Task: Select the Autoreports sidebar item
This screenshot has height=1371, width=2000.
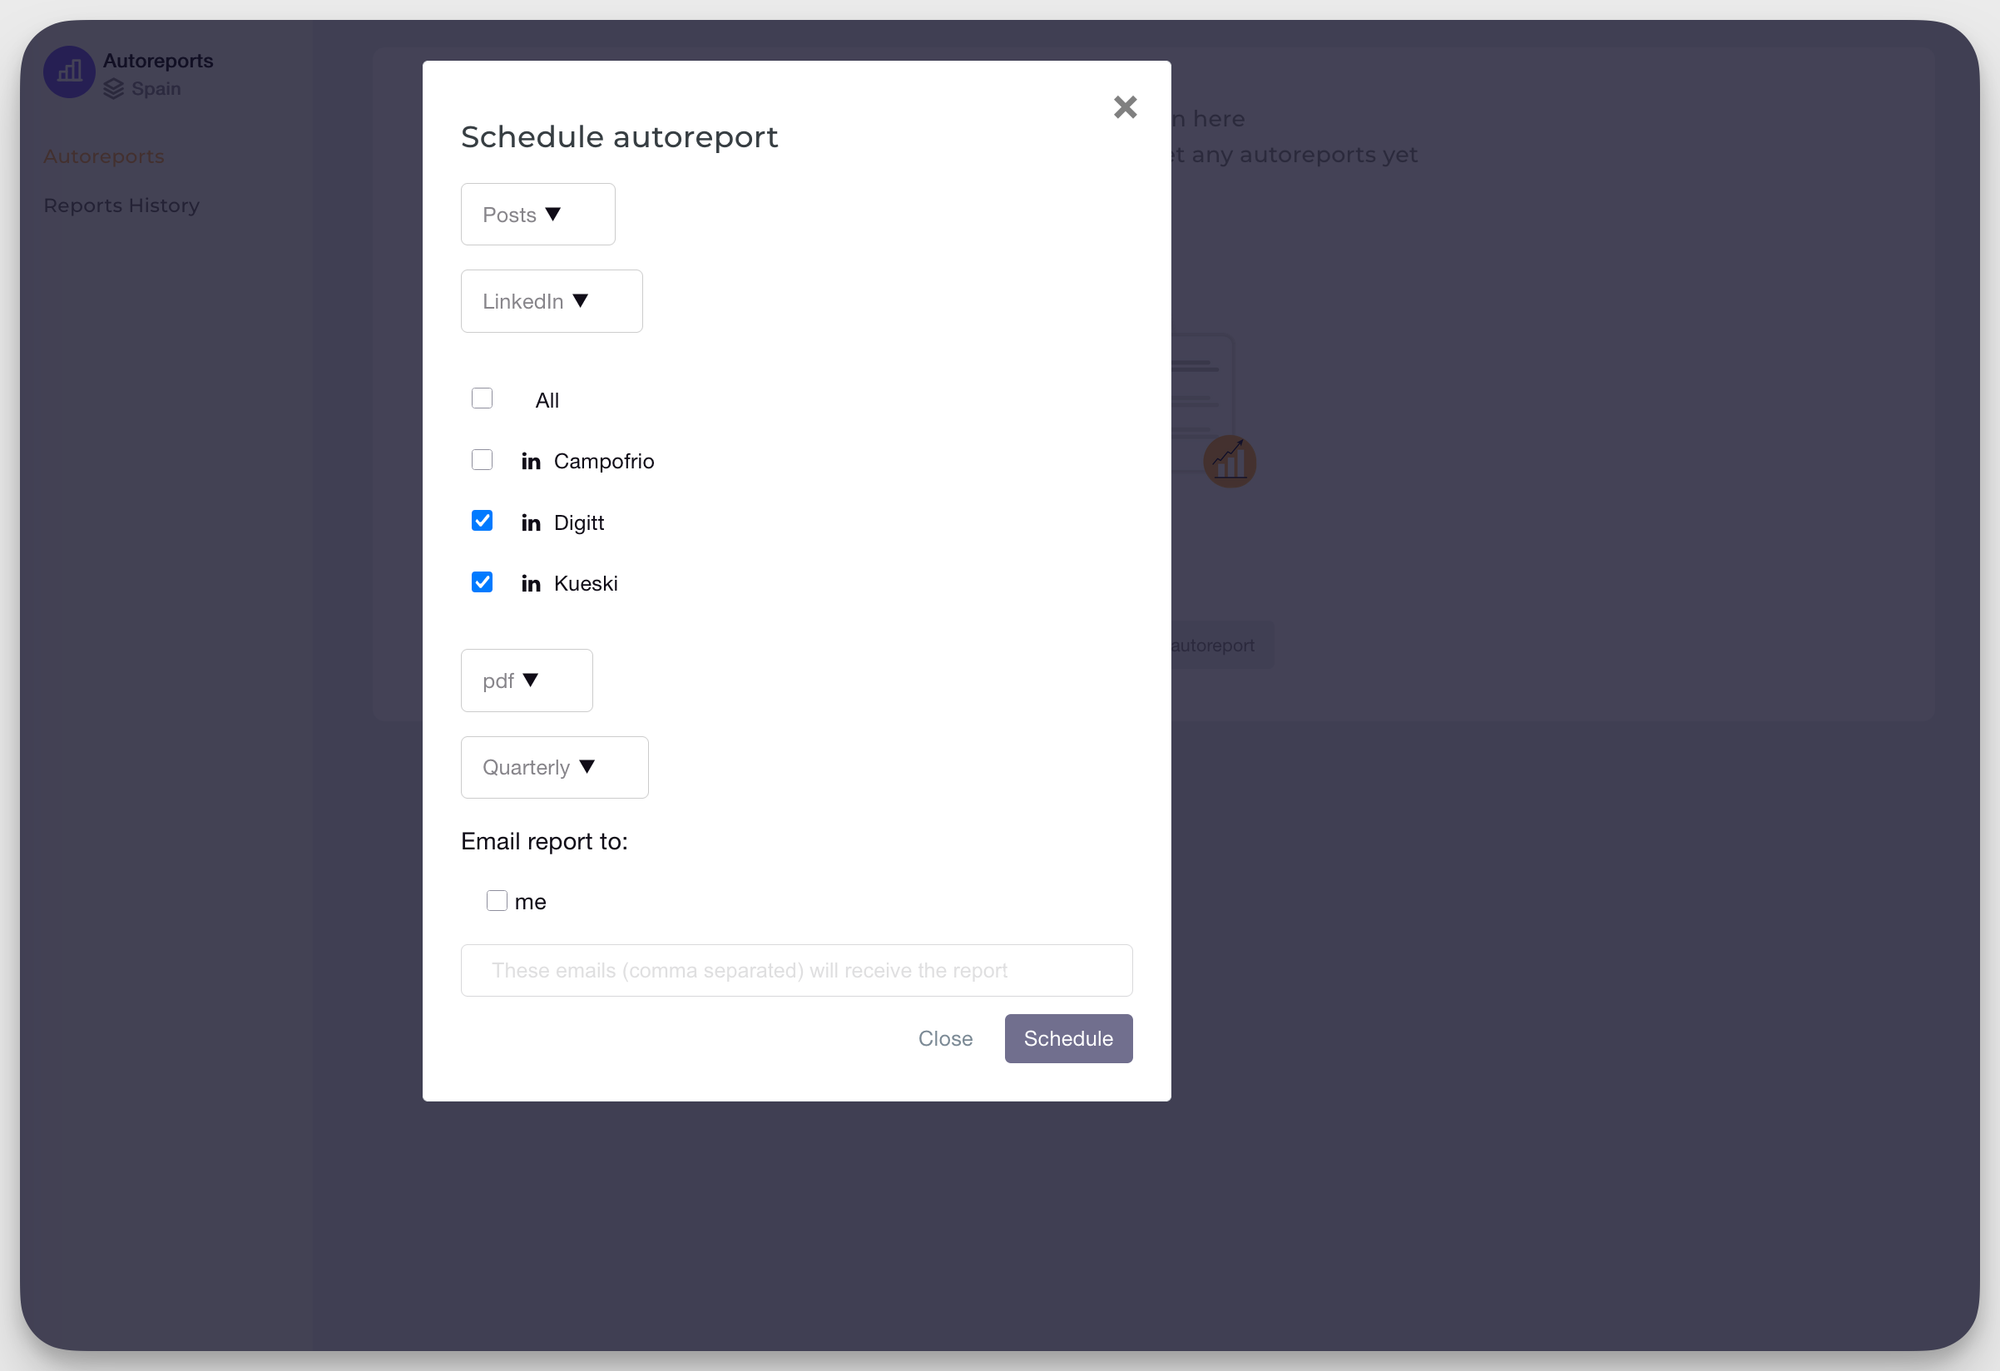Action: point(103,156)
